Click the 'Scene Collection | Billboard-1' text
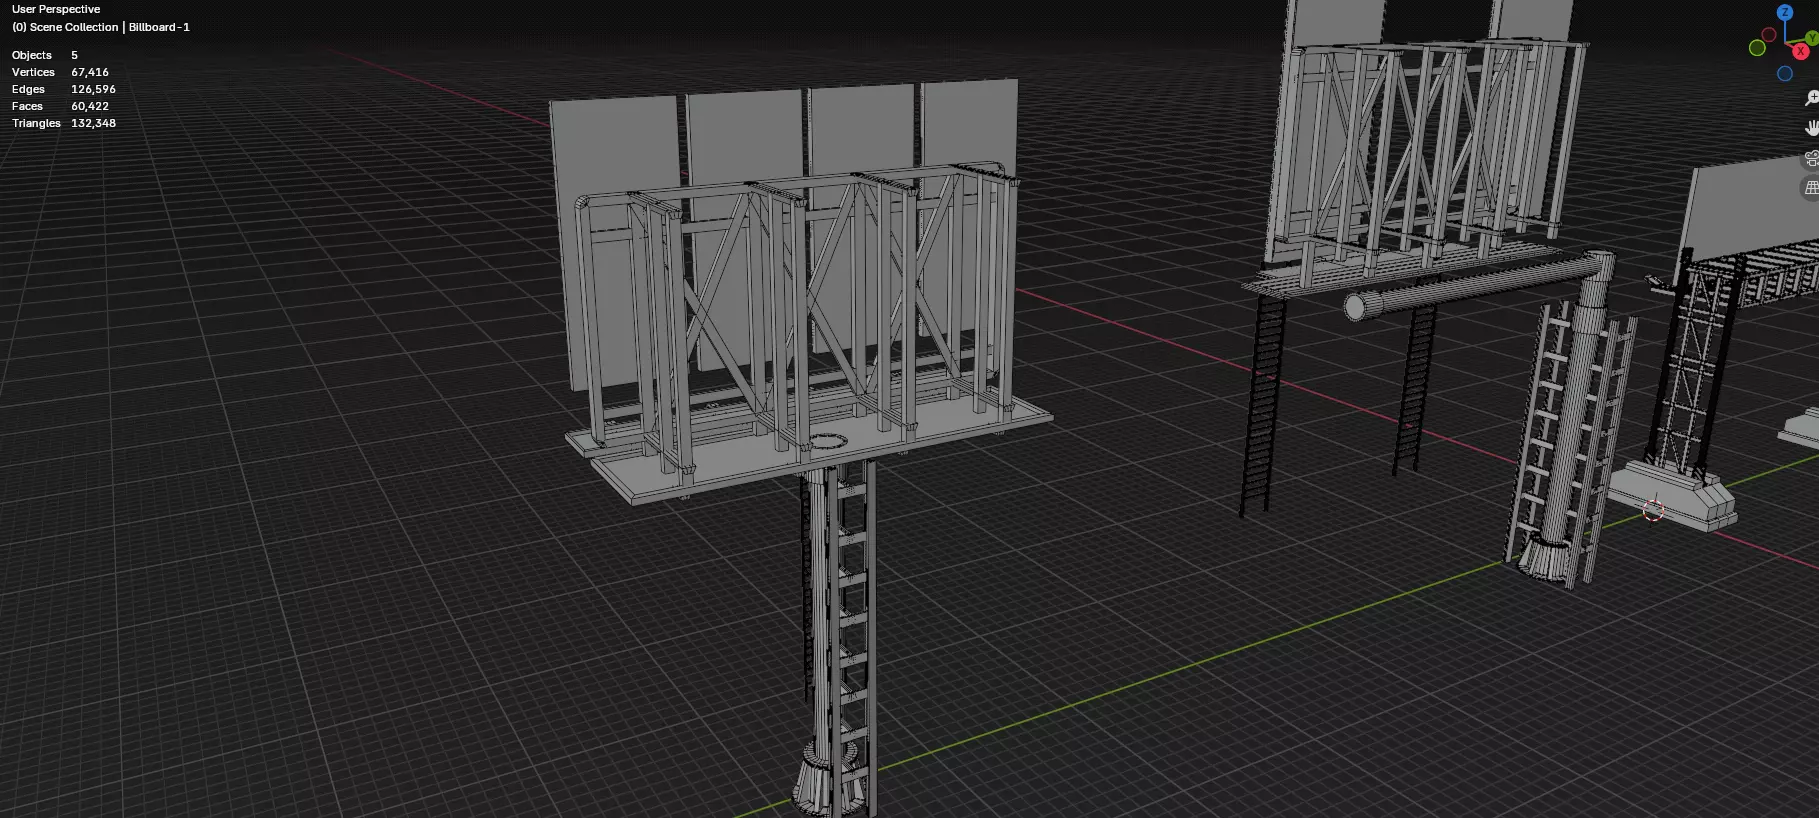Image resolution: width=1819 pixels, height=818 pixels. click(110, 27)
